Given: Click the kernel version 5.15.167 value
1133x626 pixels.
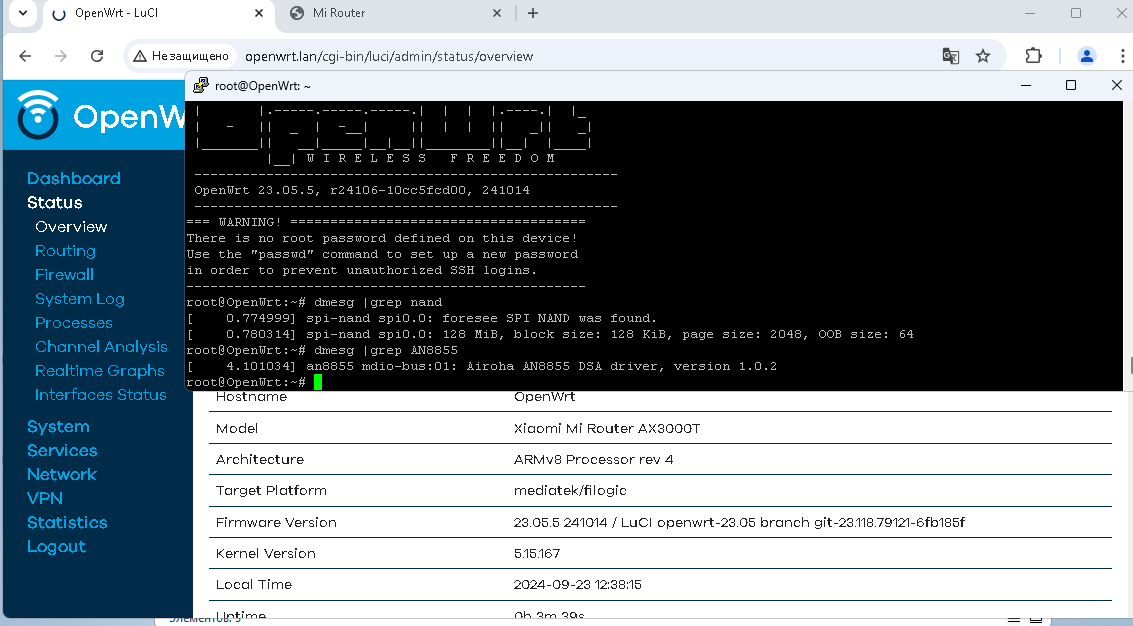Looking at the screenshot, I should (537, 553).
